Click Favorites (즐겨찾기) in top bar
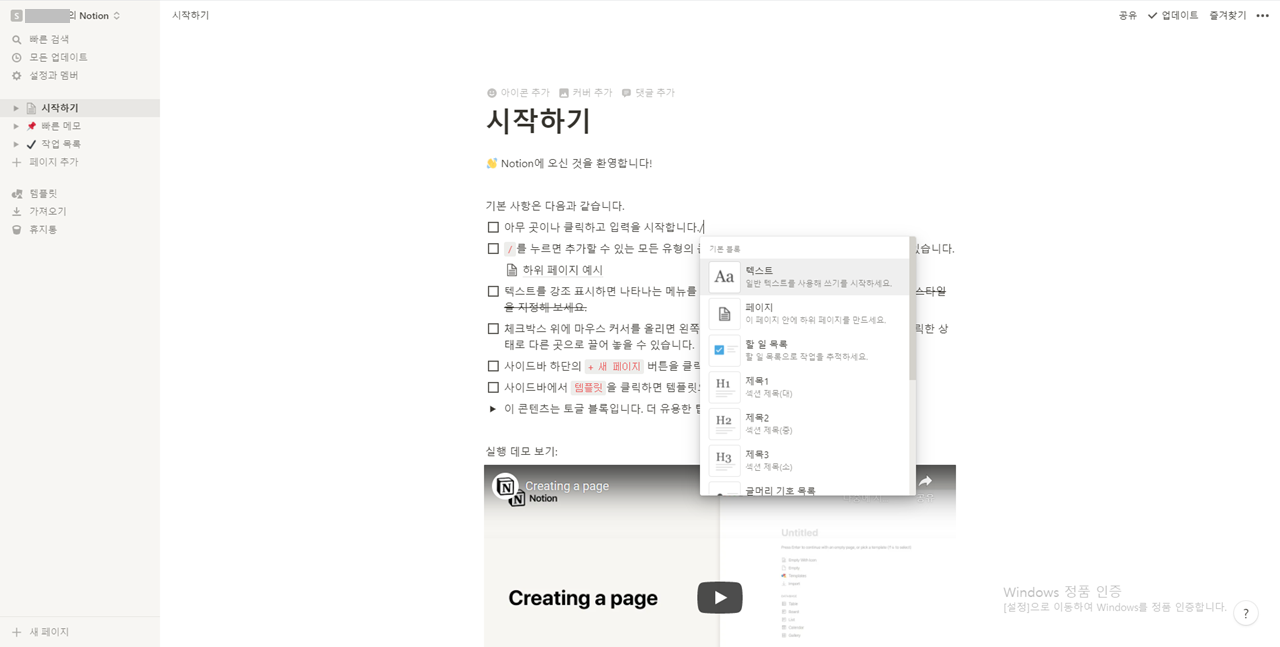The height and width of the screenshot is (647, 1280). 1227,15
